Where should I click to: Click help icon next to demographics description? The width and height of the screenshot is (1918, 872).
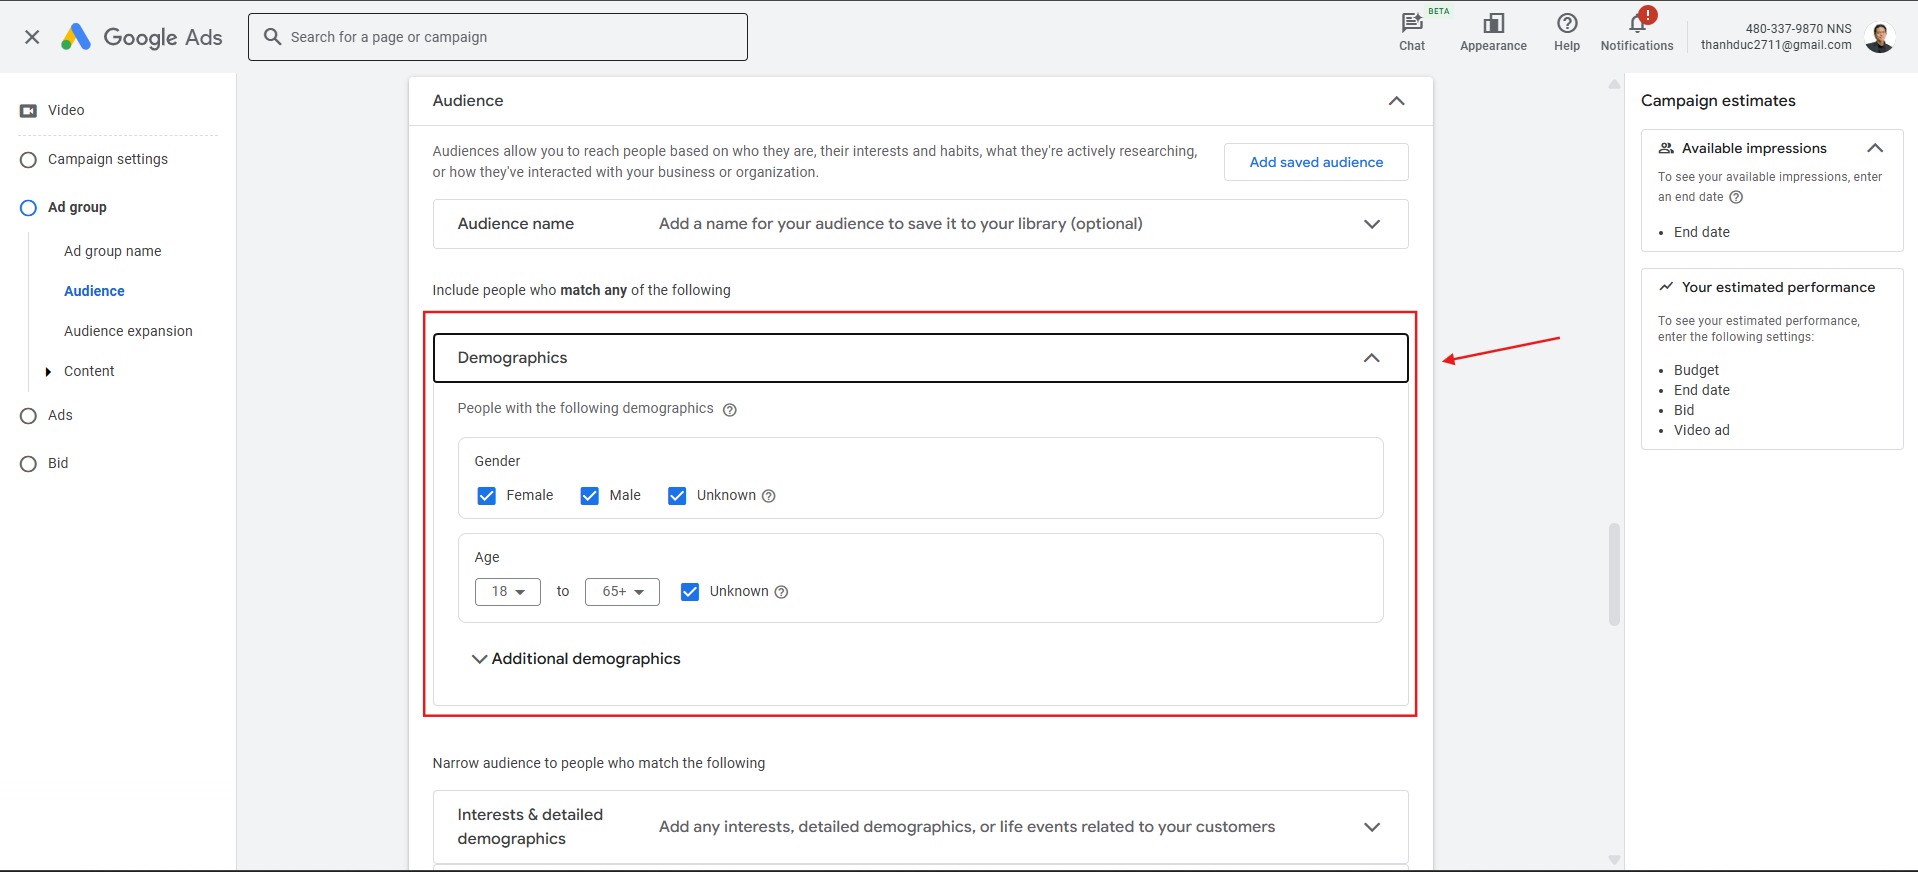(729, 410)
